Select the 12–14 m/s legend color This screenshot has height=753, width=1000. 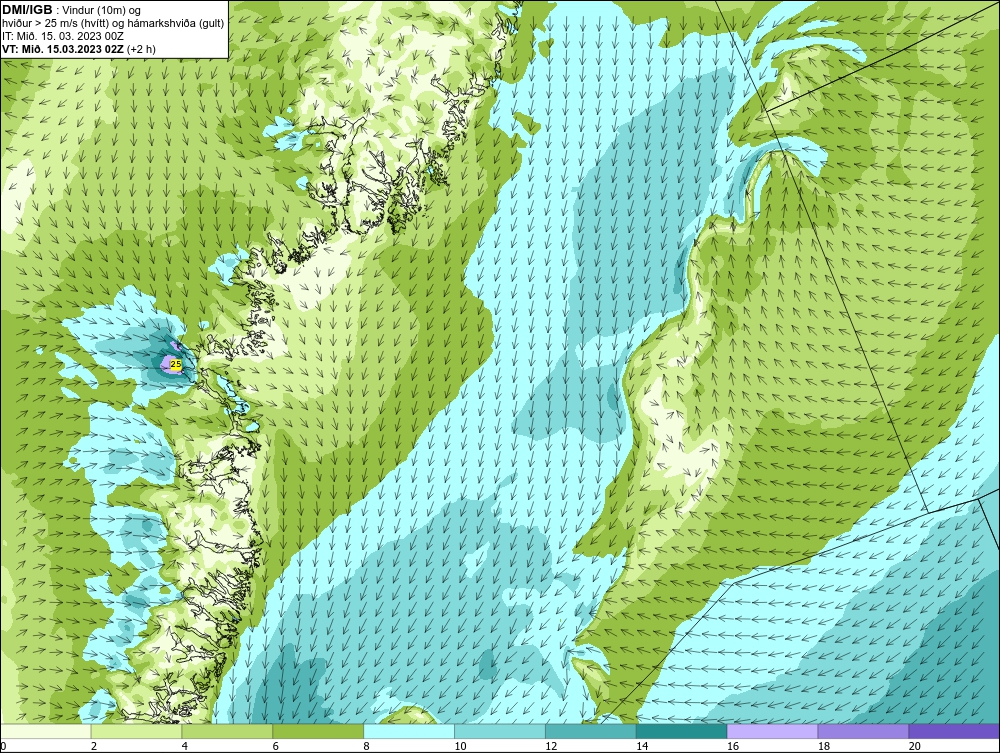pos(591,731)
